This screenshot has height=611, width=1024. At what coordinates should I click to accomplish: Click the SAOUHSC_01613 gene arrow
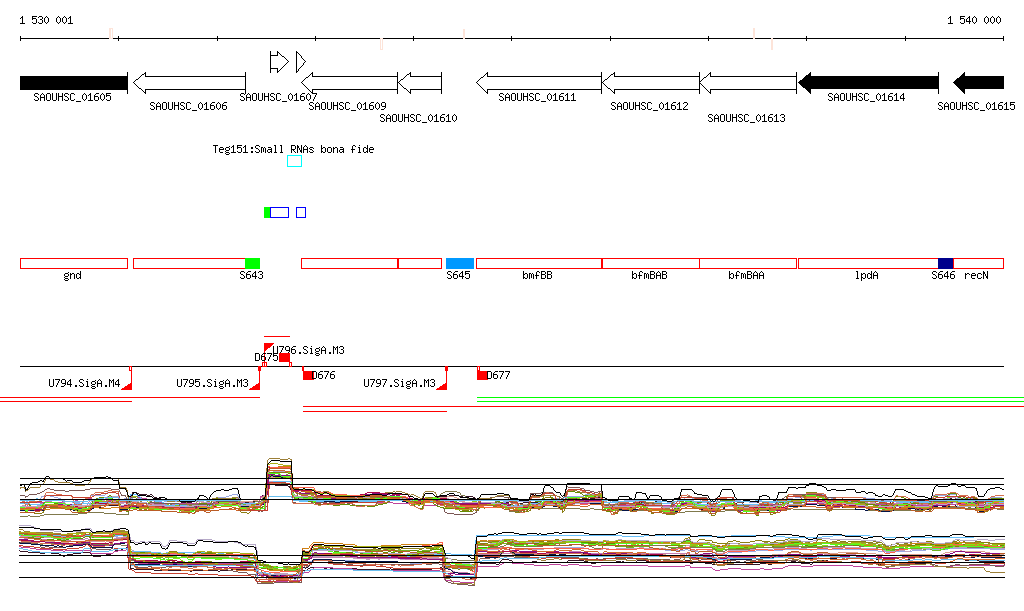[747, 82]
